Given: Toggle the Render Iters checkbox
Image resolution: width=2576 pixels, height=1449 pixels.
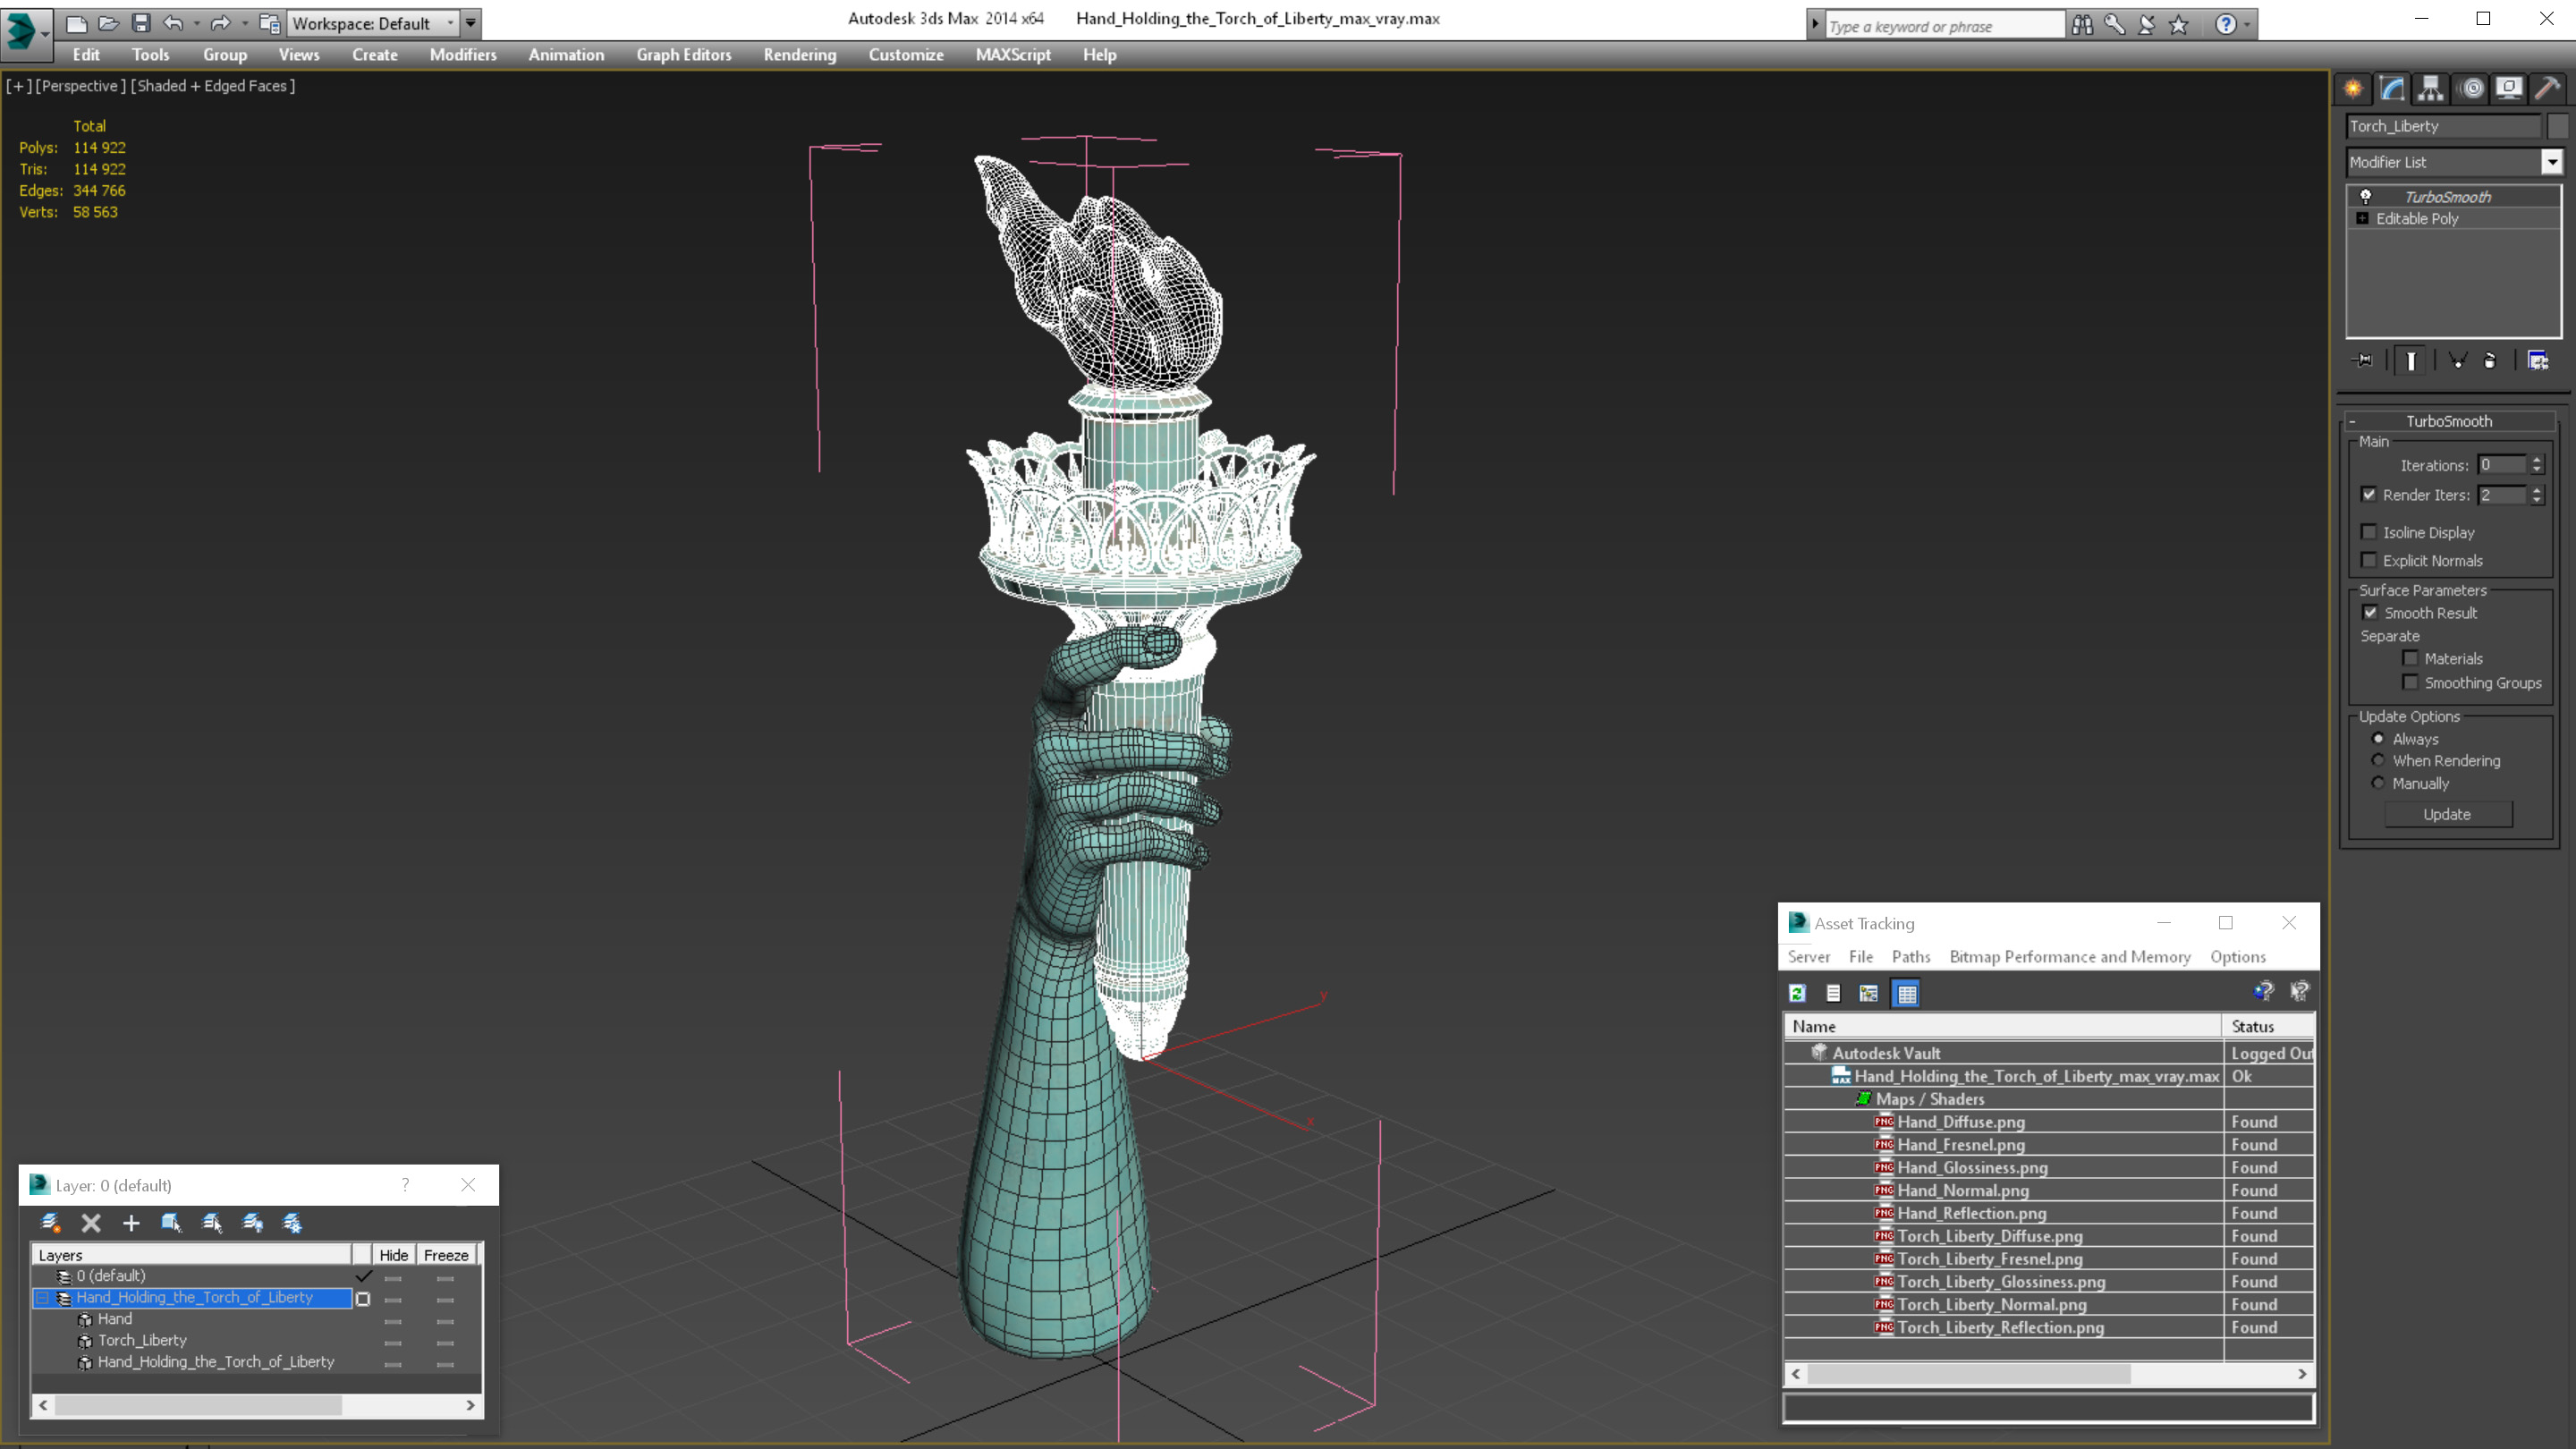Looking at the screenshot, I should point(2369,494).
